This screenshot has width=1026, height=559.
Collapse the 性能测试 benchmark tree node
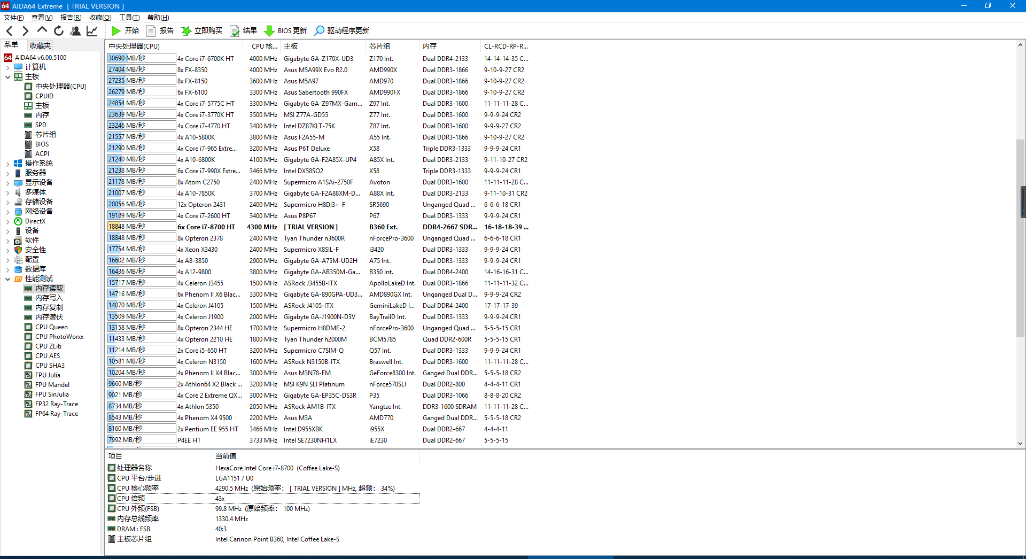8,279
